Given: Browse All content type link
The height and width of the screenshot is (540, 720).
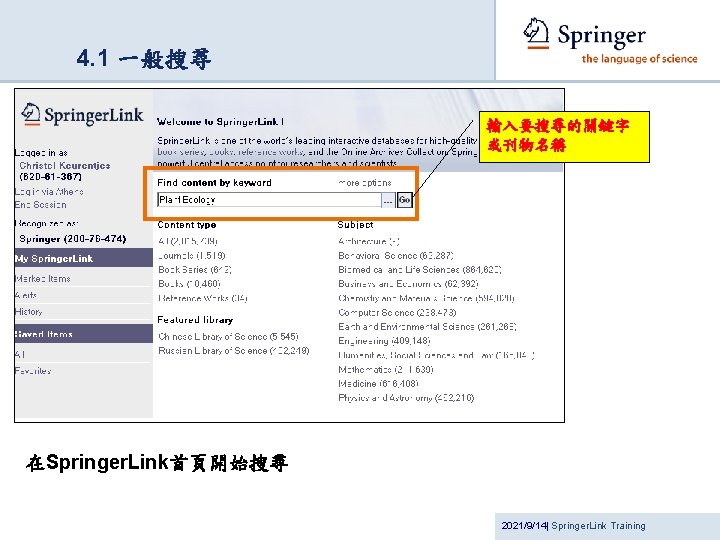Looking at the screenshot, I should [187, 241].
